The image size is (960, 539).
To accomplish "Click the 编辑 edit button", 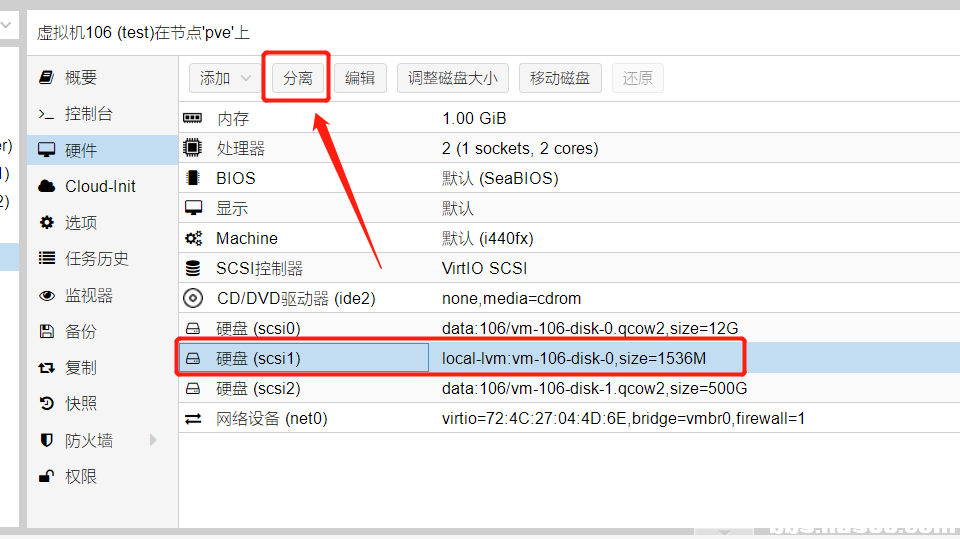I will click(x=360, y=78).
